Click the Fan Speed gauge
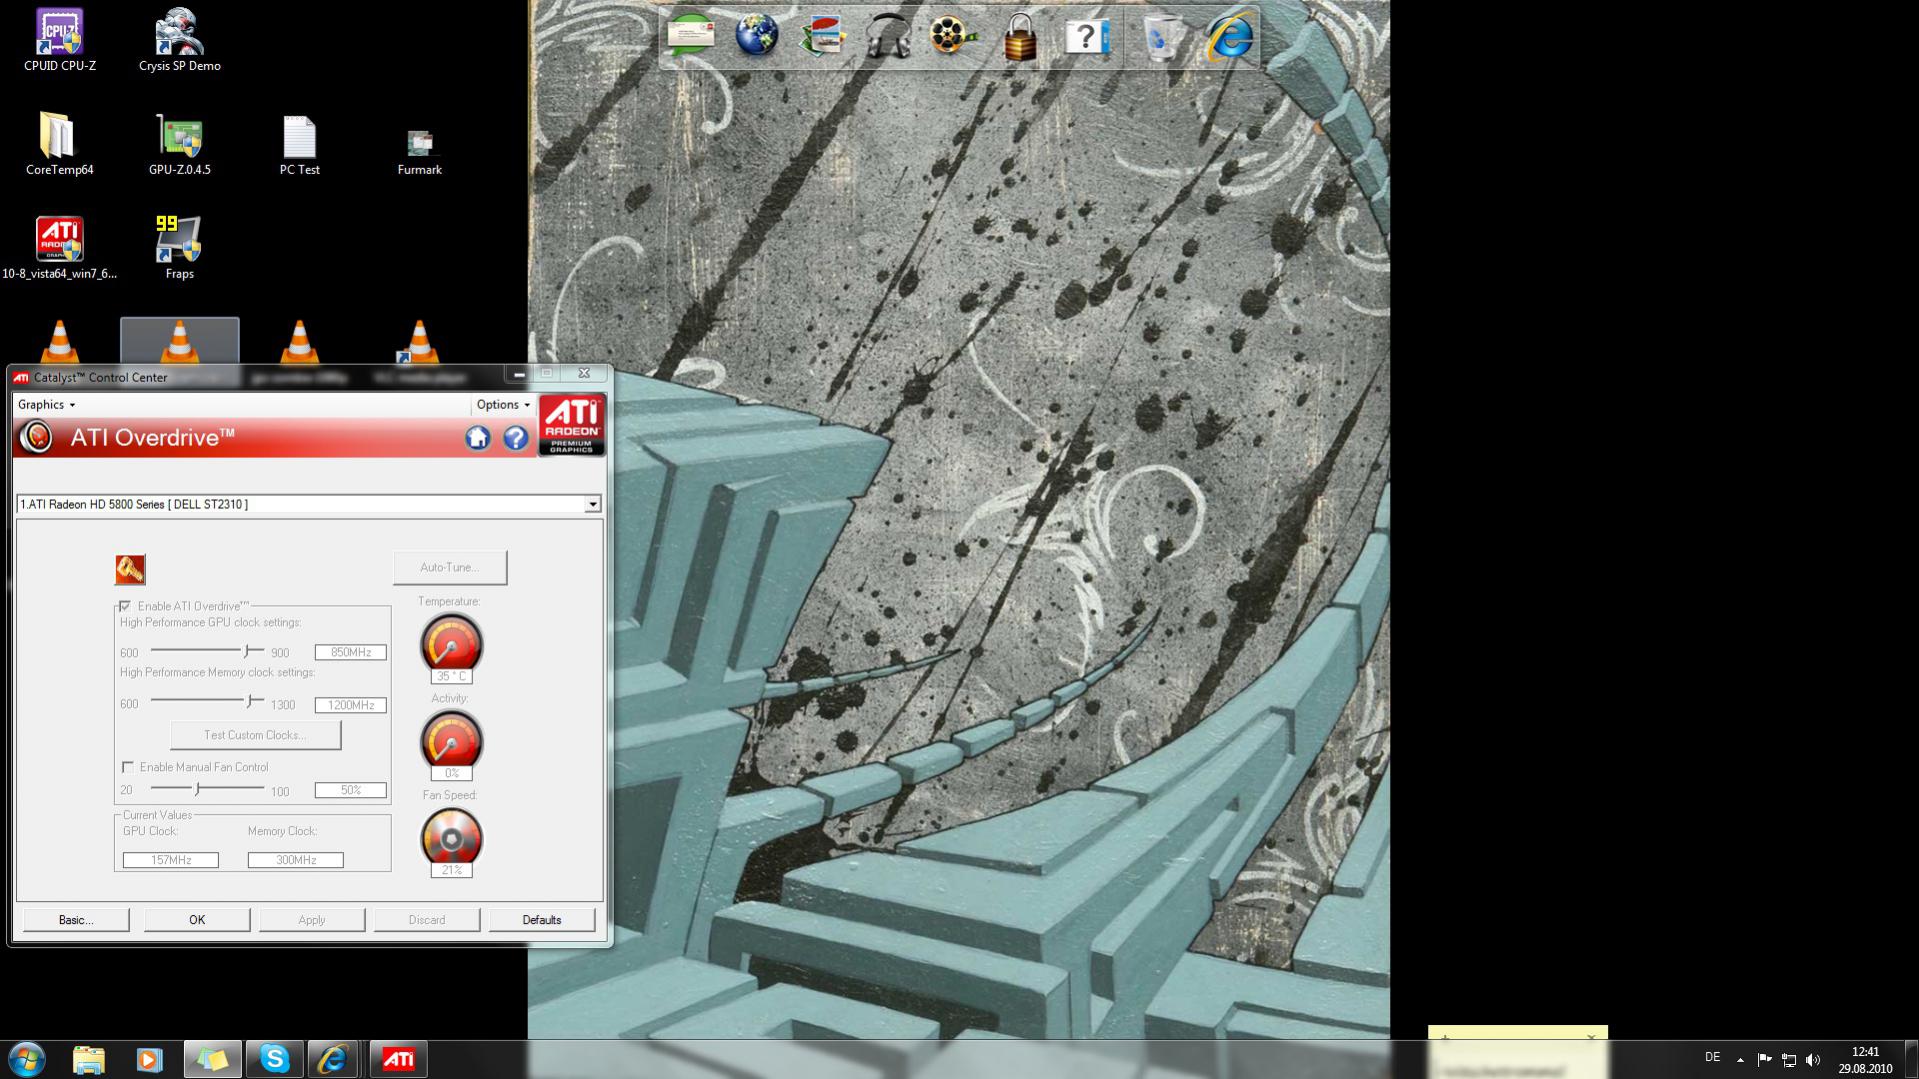Screen dimensions: 1919x1079 click(451, 839)
